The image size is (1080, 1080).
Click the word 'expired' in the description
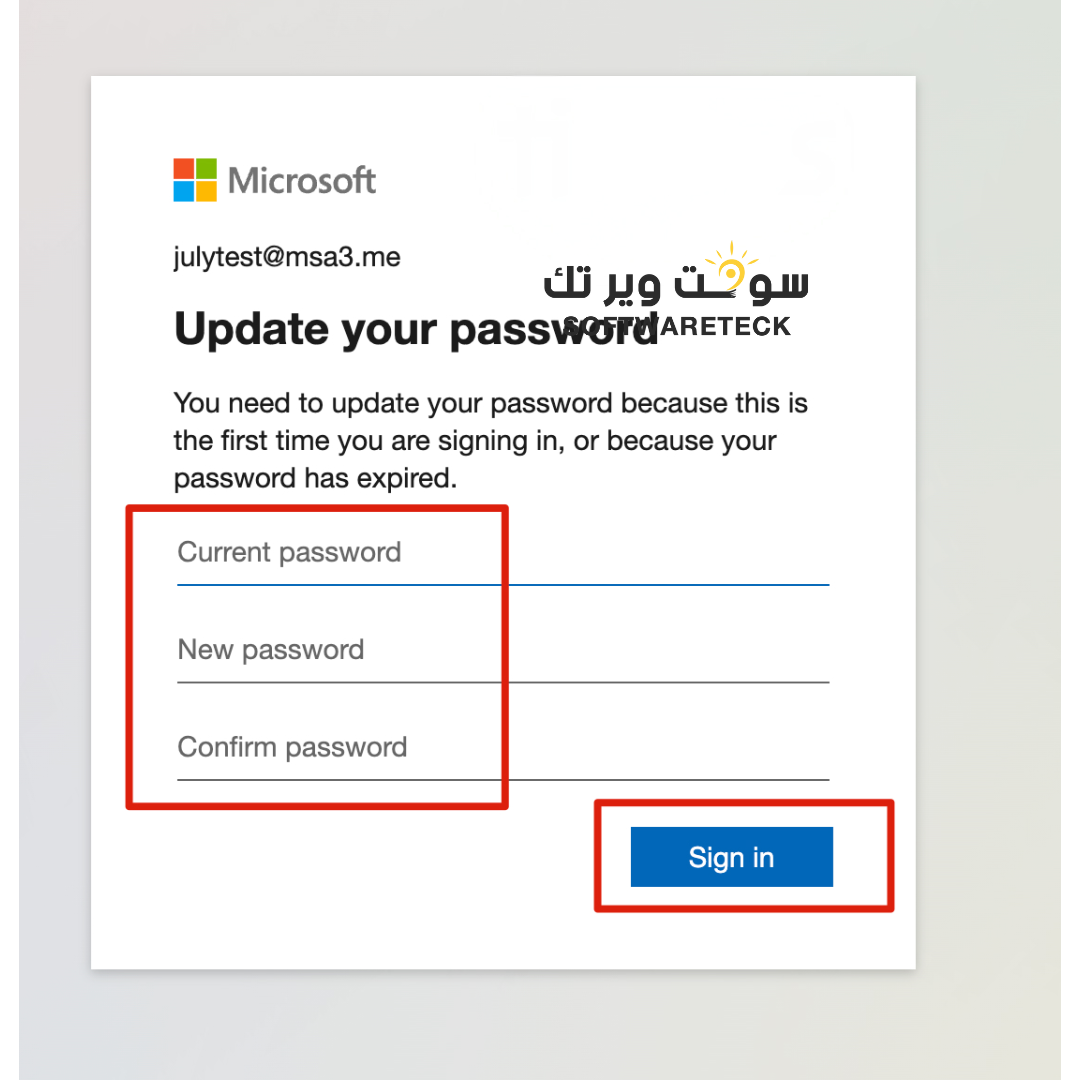[410, 478]
